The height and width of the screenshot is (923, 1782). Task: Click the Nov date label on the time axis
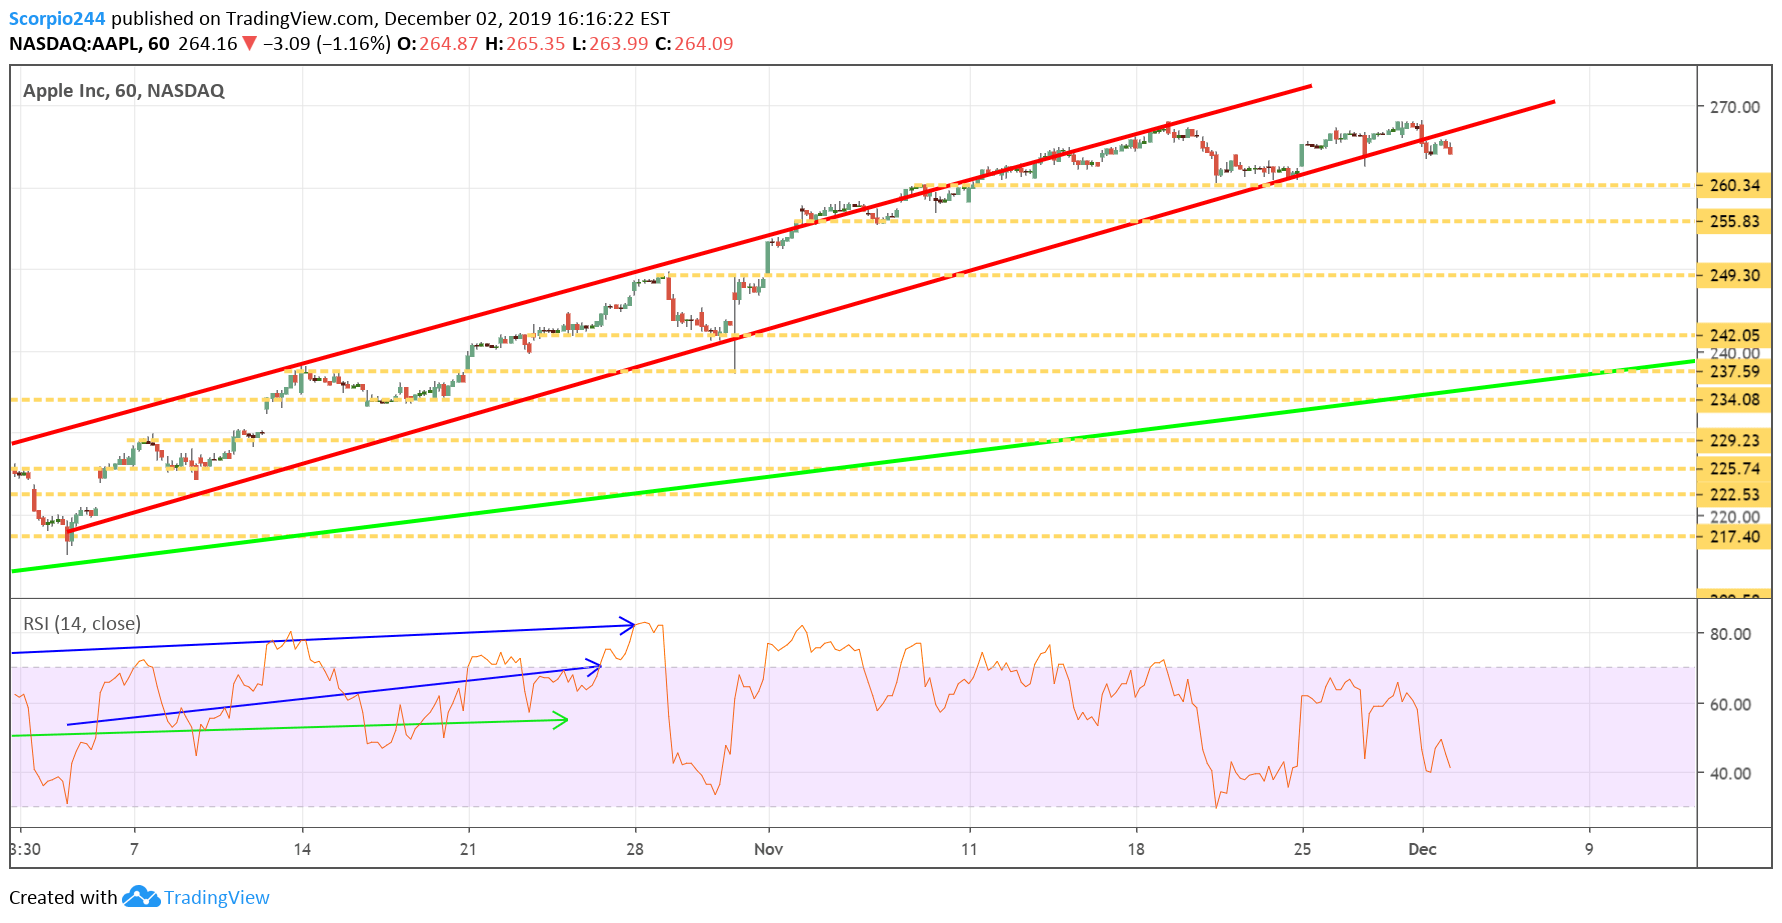point(768,849)
